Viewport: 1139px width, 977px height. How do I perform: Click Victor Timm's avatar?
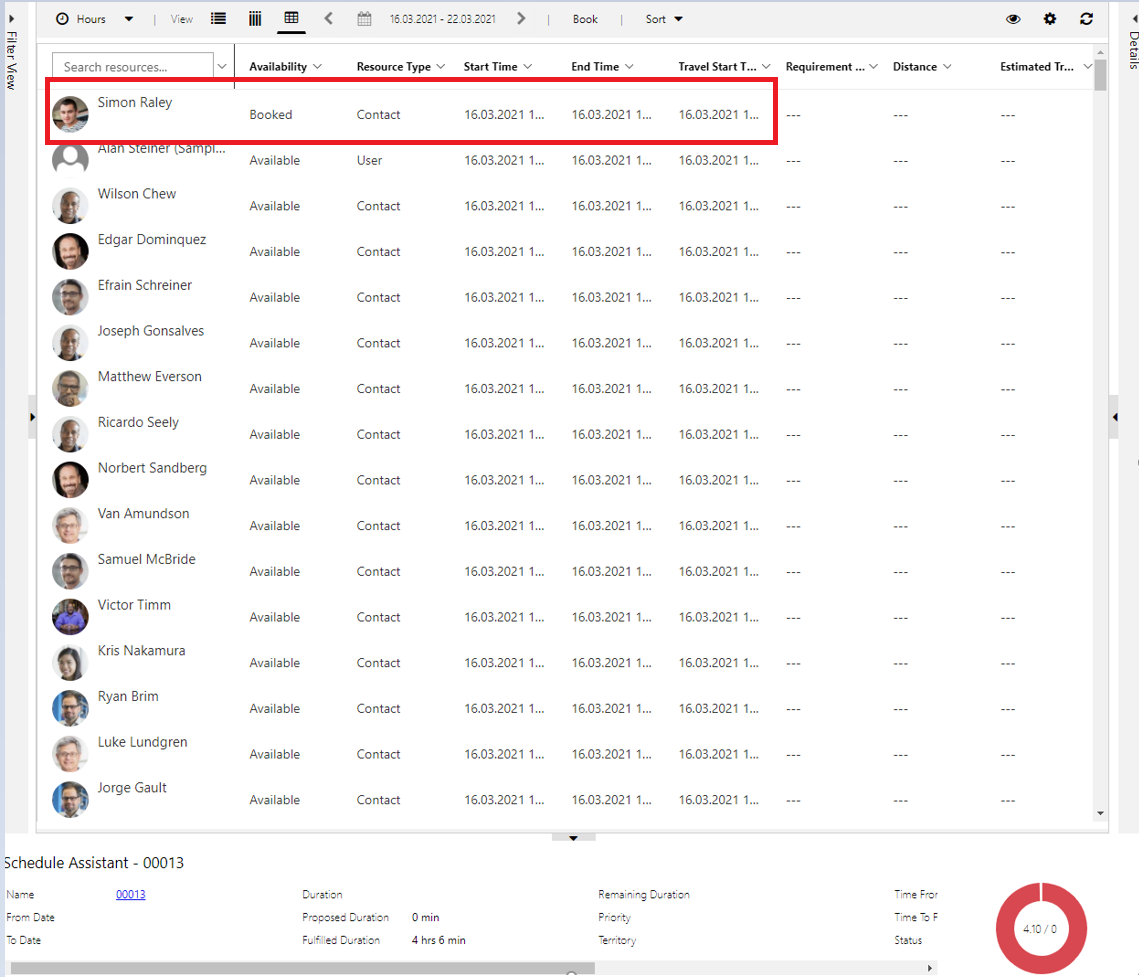pyautogui.click(x=70, y=617)
